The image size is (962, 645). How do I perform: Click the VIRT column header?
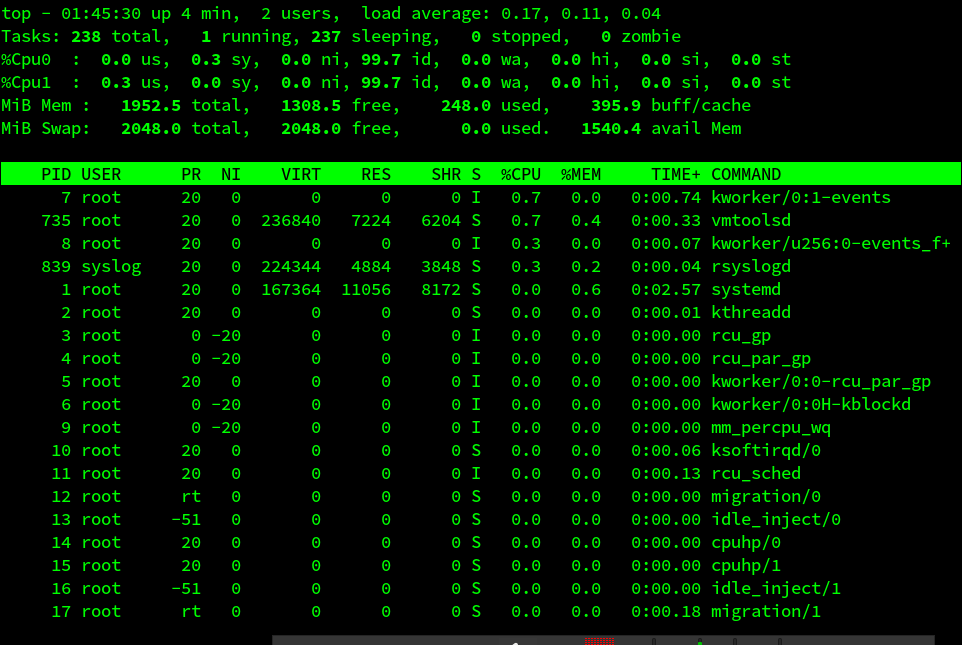301,173
